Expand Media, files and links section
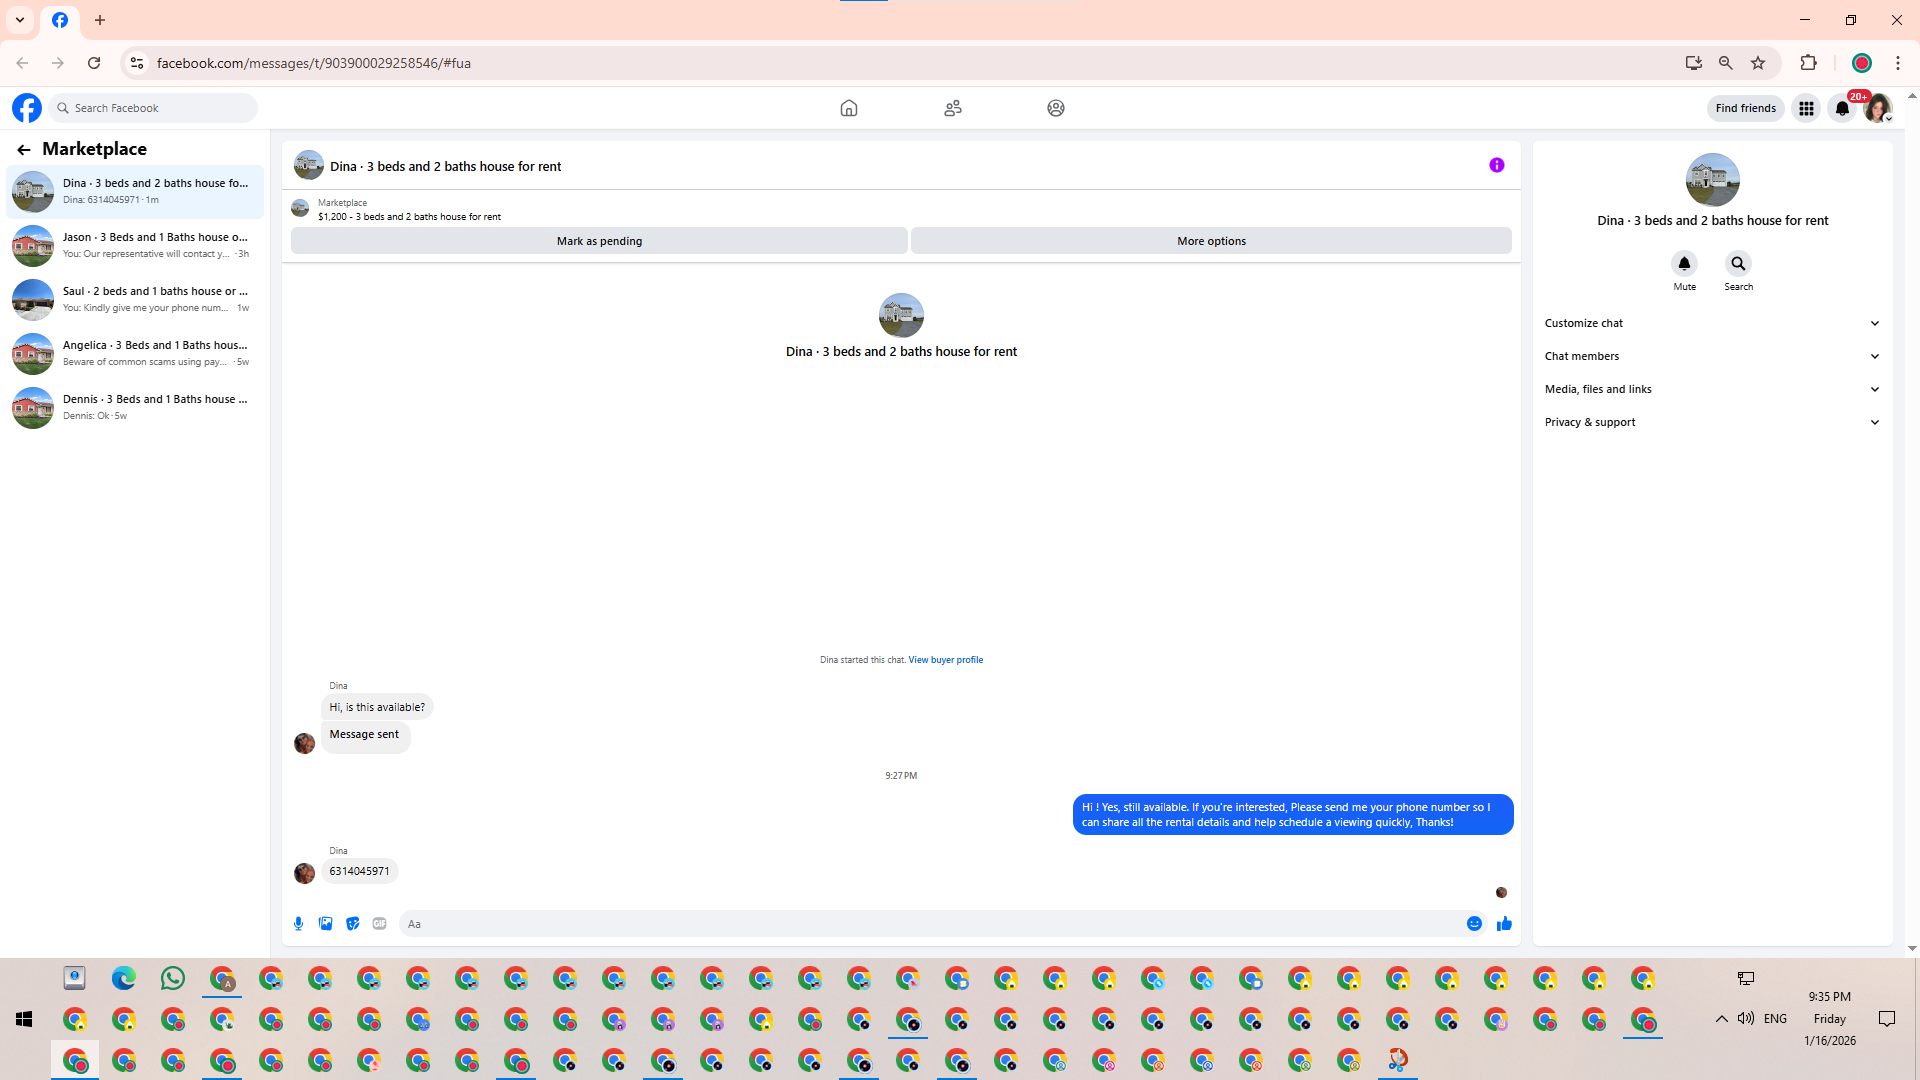 point(1712,389)
